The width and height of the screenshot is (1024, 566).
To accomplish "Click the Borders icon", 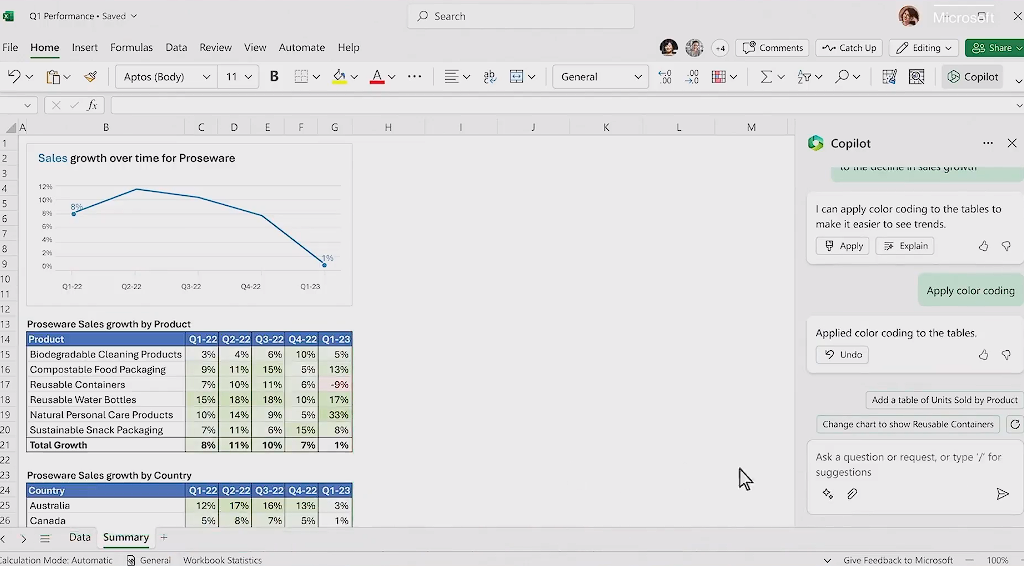I will (x=301, y=76).
